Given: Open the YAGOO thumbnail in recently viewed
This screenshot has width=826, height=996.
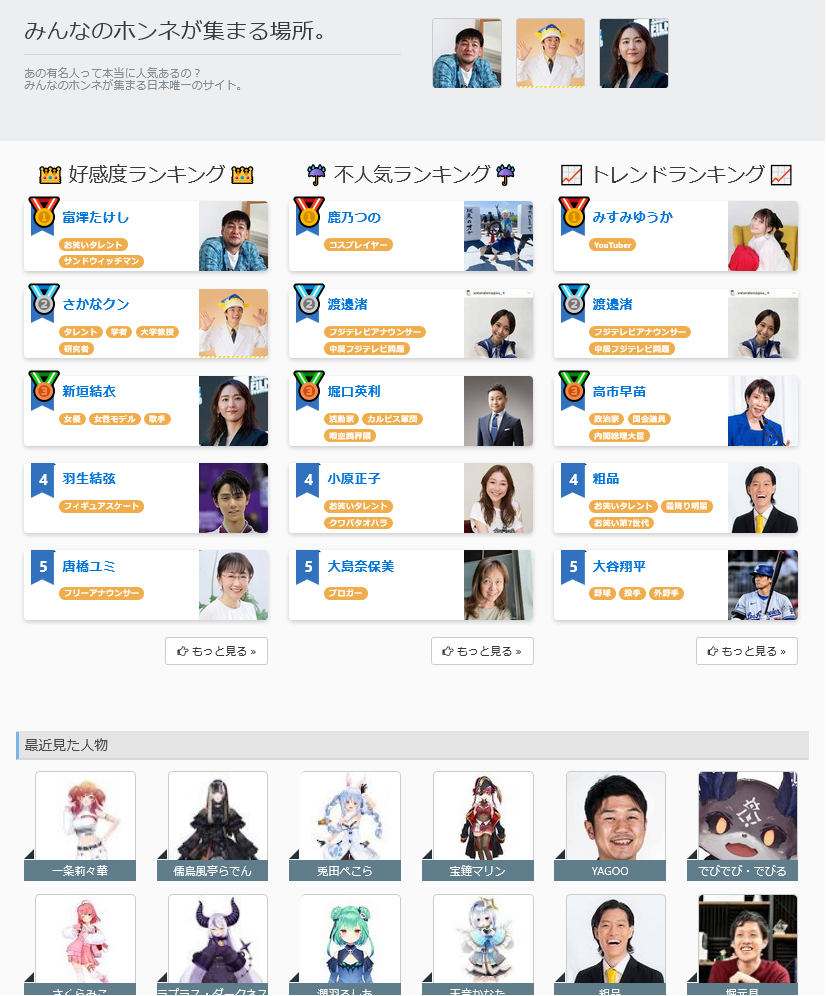Looking at the screenshot, I should 615,818.
